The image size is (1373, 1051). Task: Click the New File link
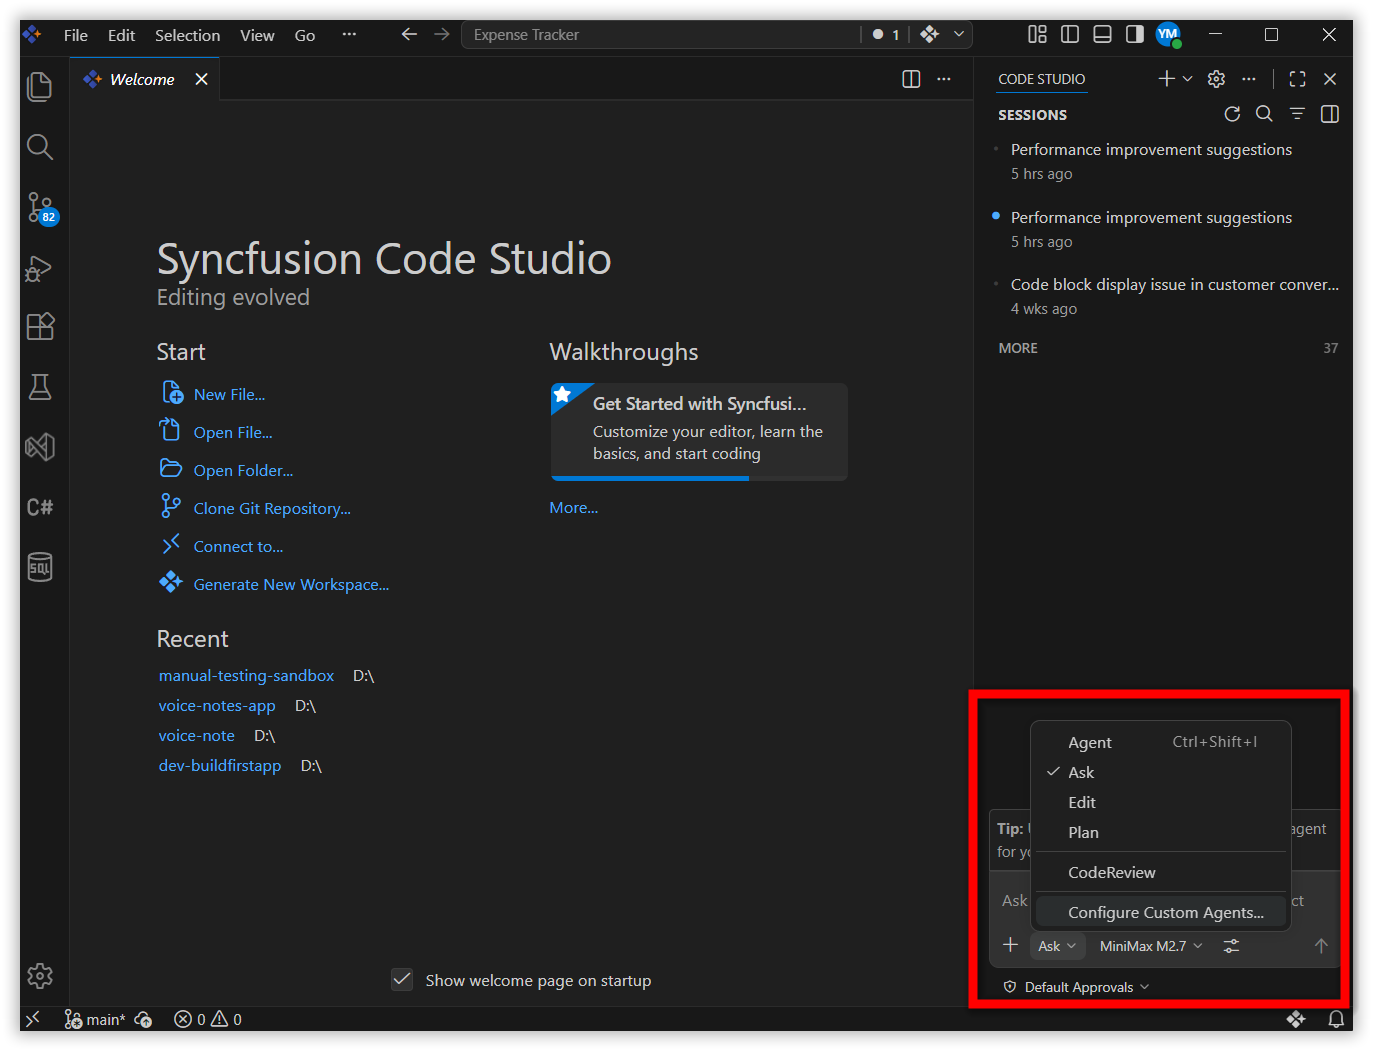tap(229, 394)
